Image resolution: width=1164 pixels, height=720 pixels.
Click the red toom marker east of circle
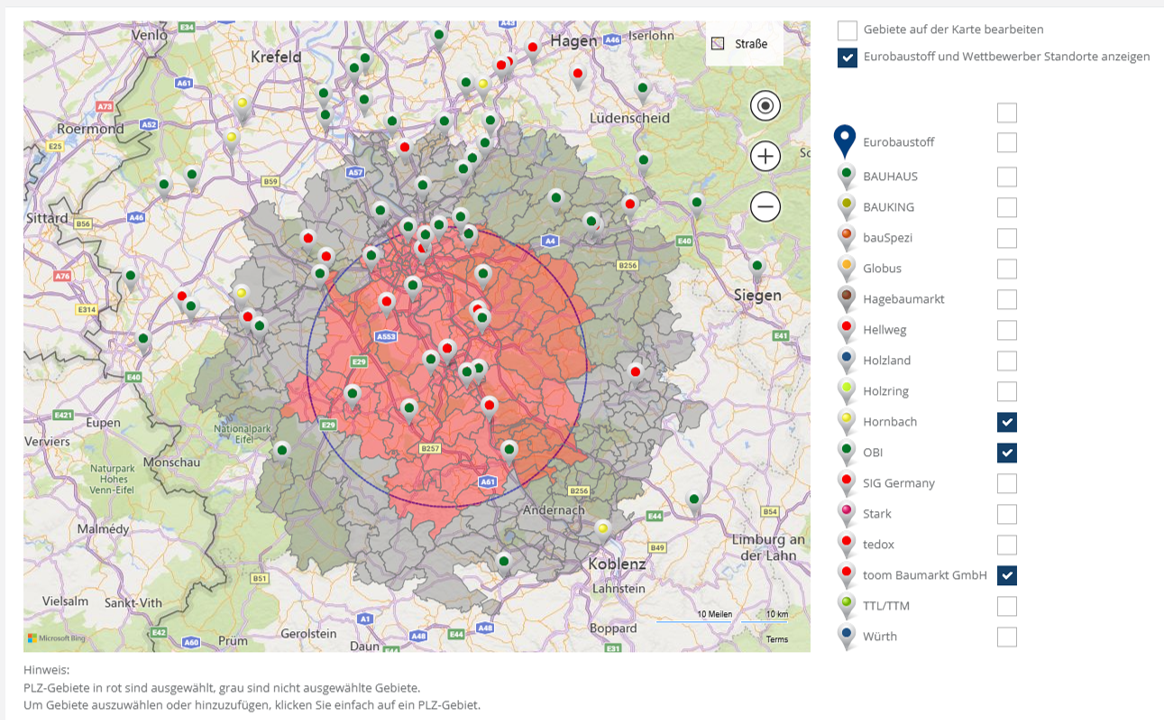pos(635,373)
